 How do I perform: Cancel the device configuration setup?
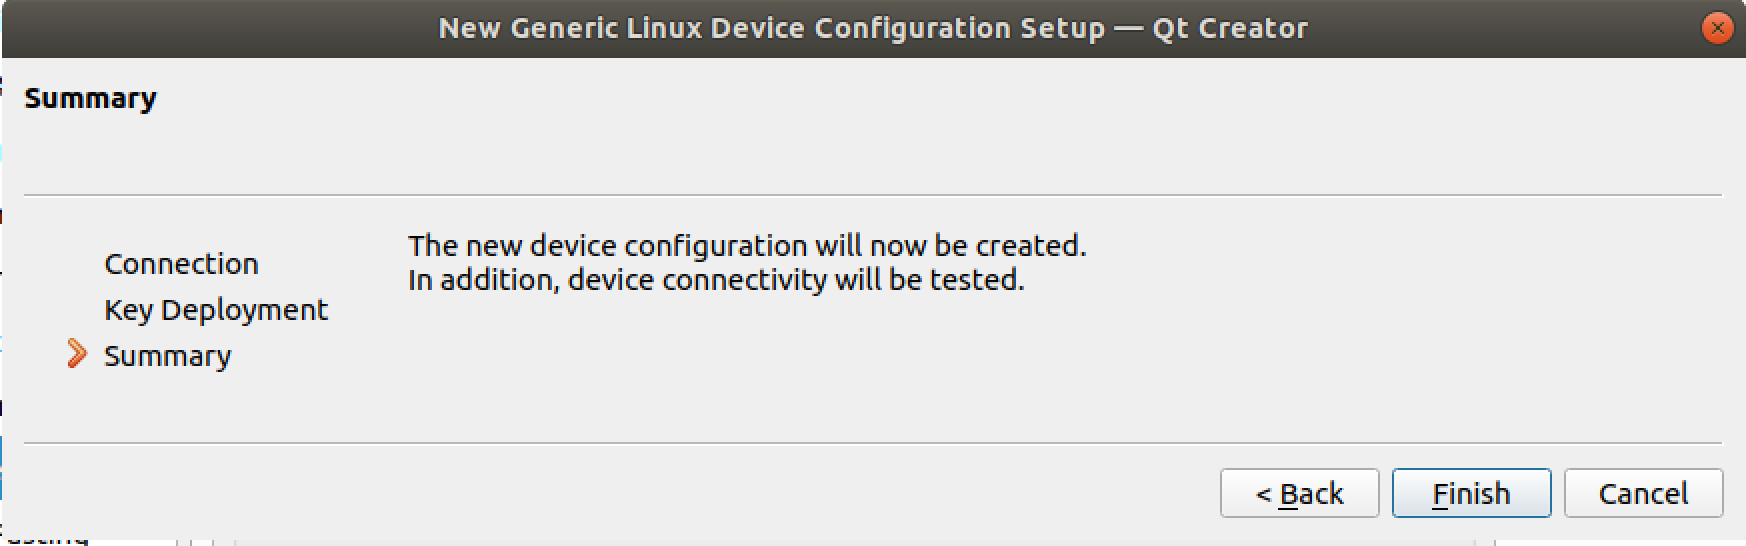pos(1643,493)
